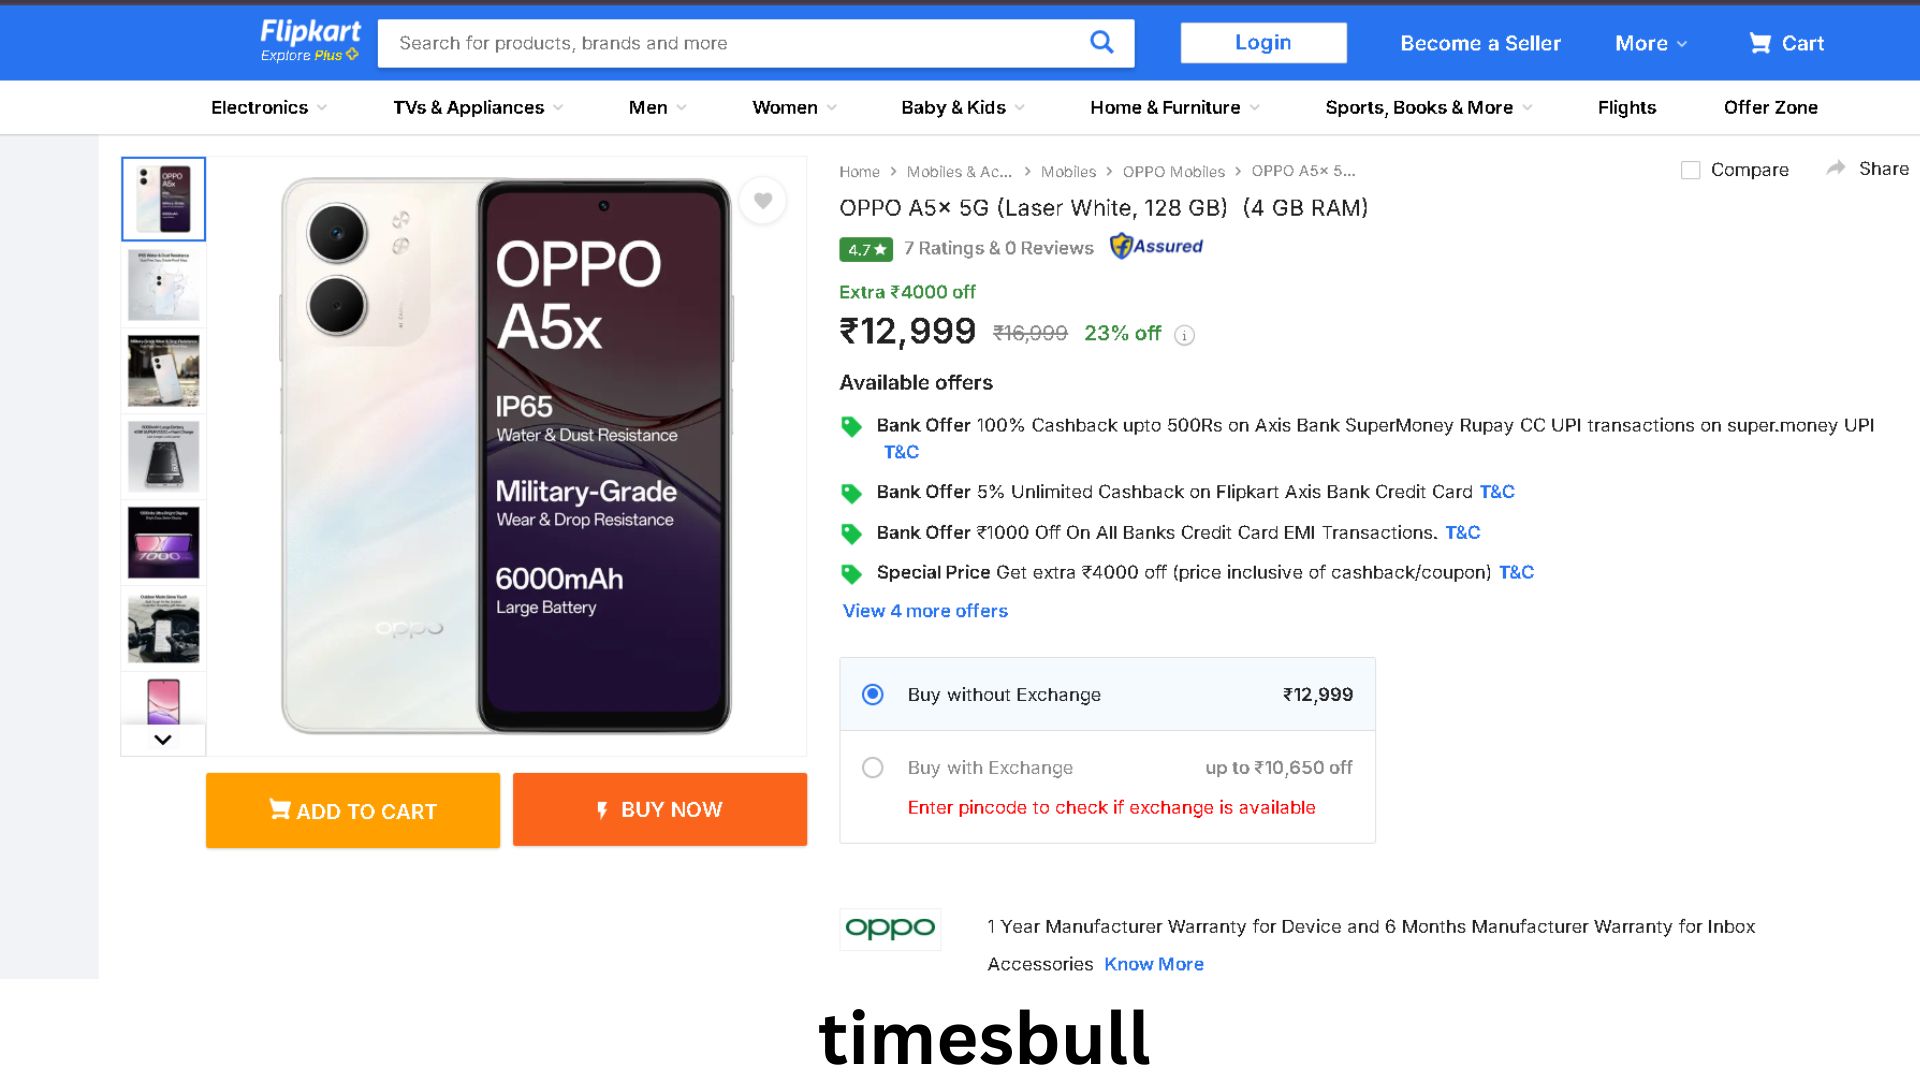
Task: Tick the Compare checkbox
Action: point(1690,170)
